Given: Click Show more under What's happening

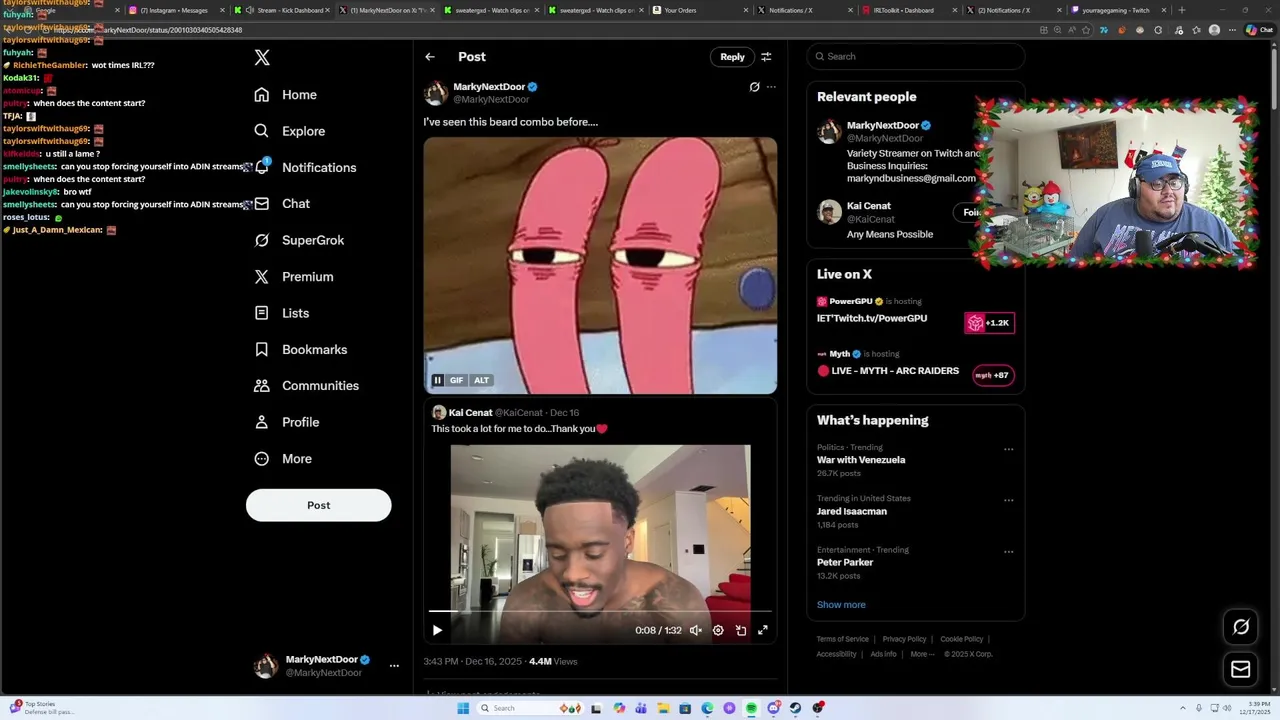Looking at the screenshot, I should (841, 605).
